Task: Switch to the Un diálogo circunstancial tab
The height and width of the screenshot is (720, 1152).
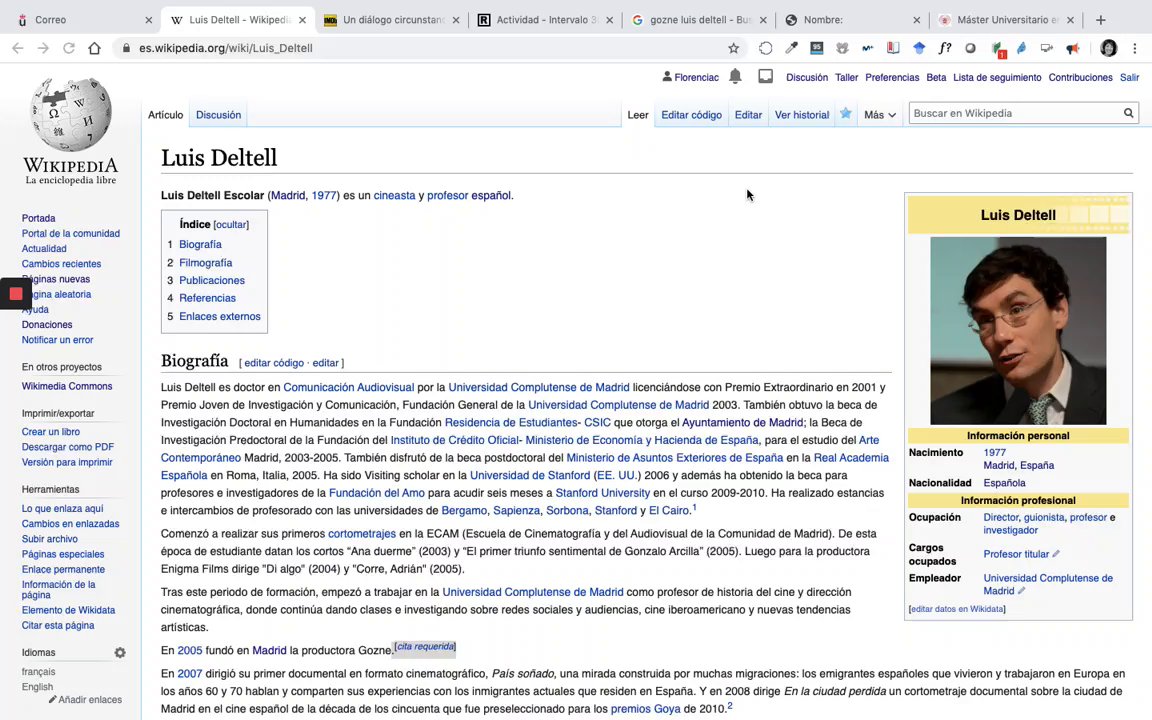Action: coord(393,20)
